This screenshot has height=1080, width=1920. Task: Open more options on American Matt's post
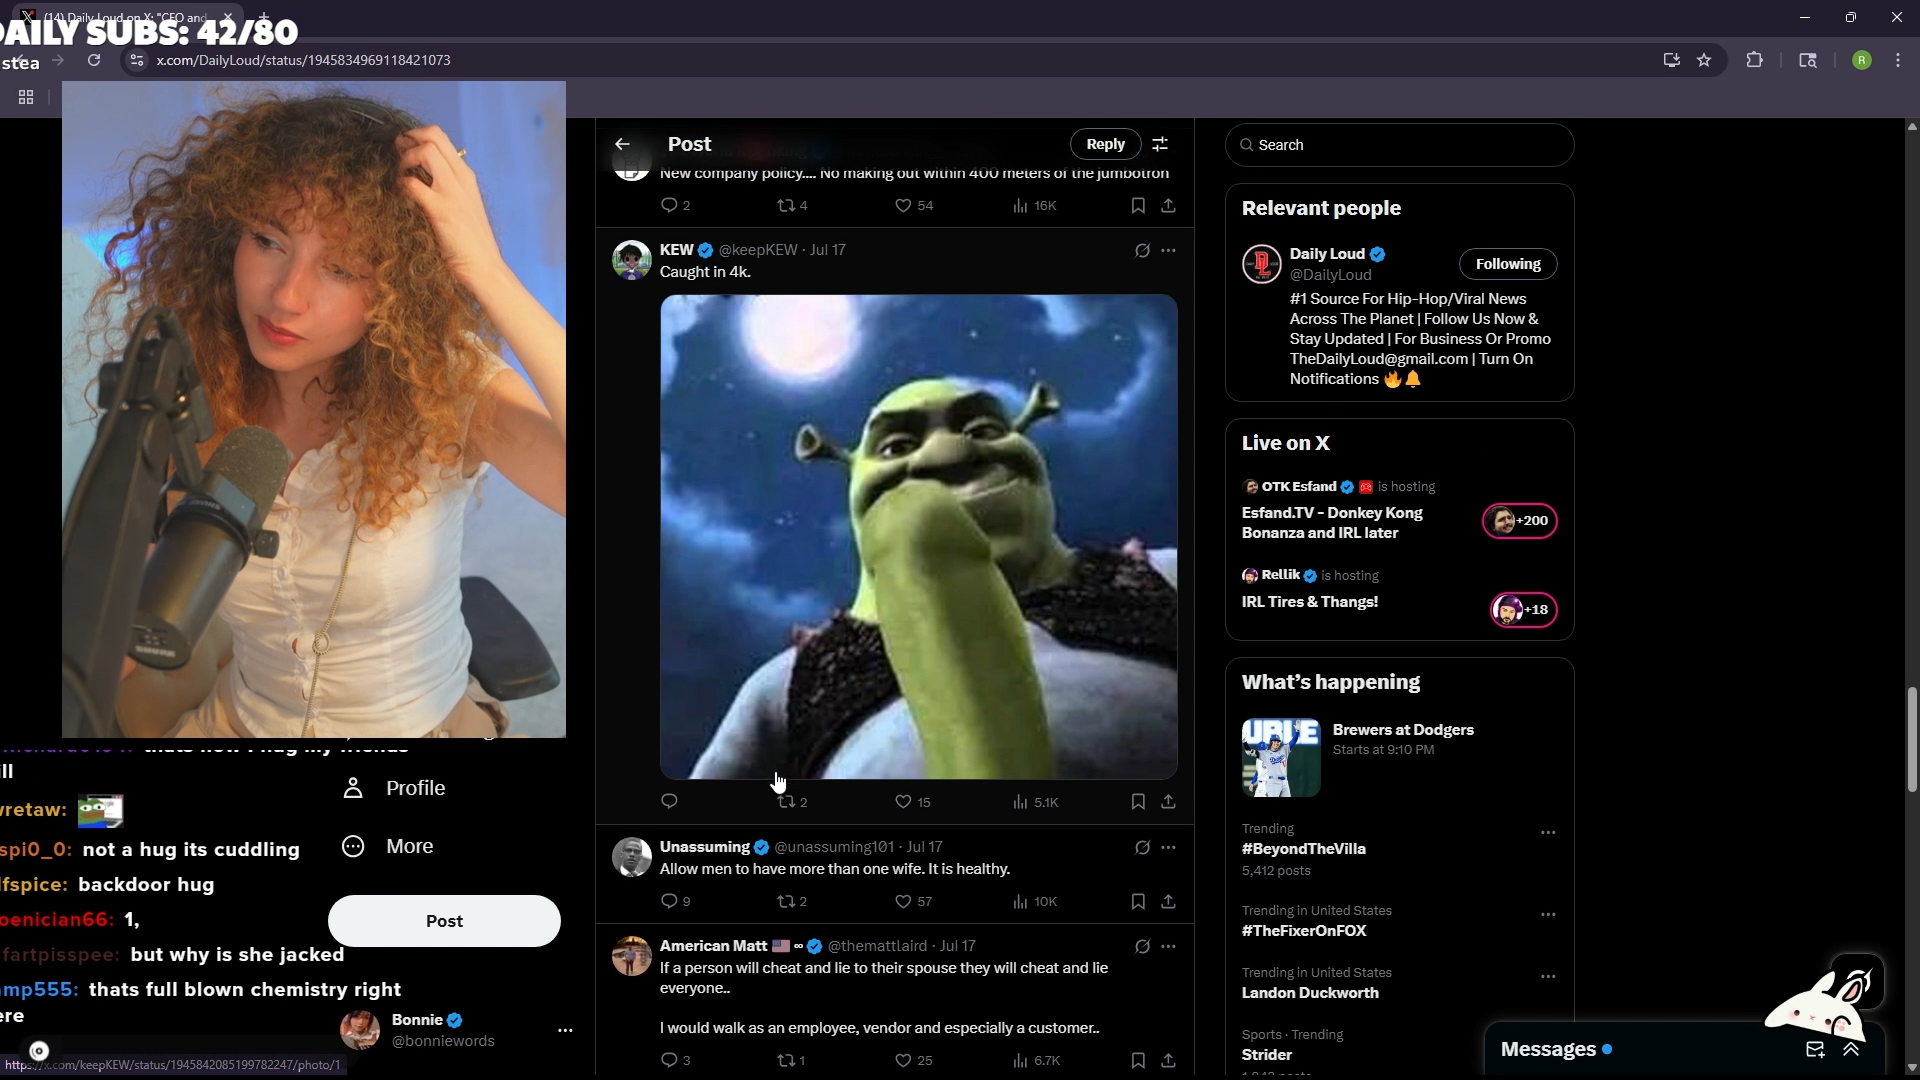pos(1168,946)
